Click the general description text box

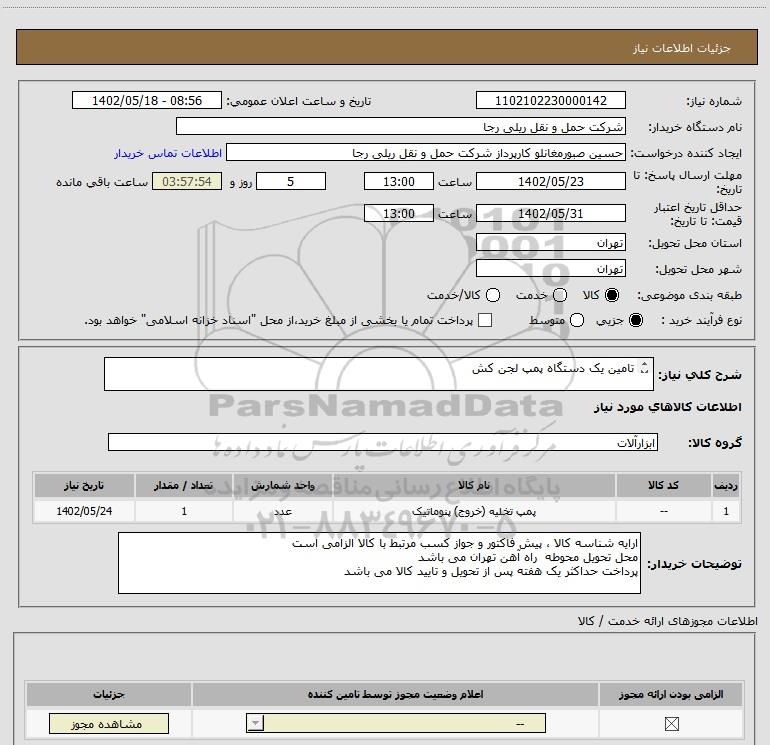[x=379, y=374]
